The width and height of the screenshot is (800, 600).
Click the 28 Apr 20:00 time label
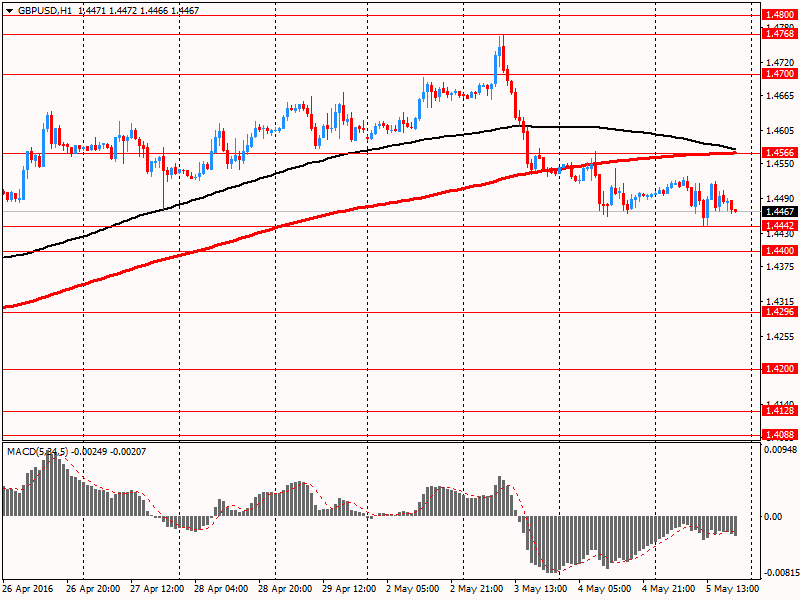pyautogui.click(x=285, y=589)
